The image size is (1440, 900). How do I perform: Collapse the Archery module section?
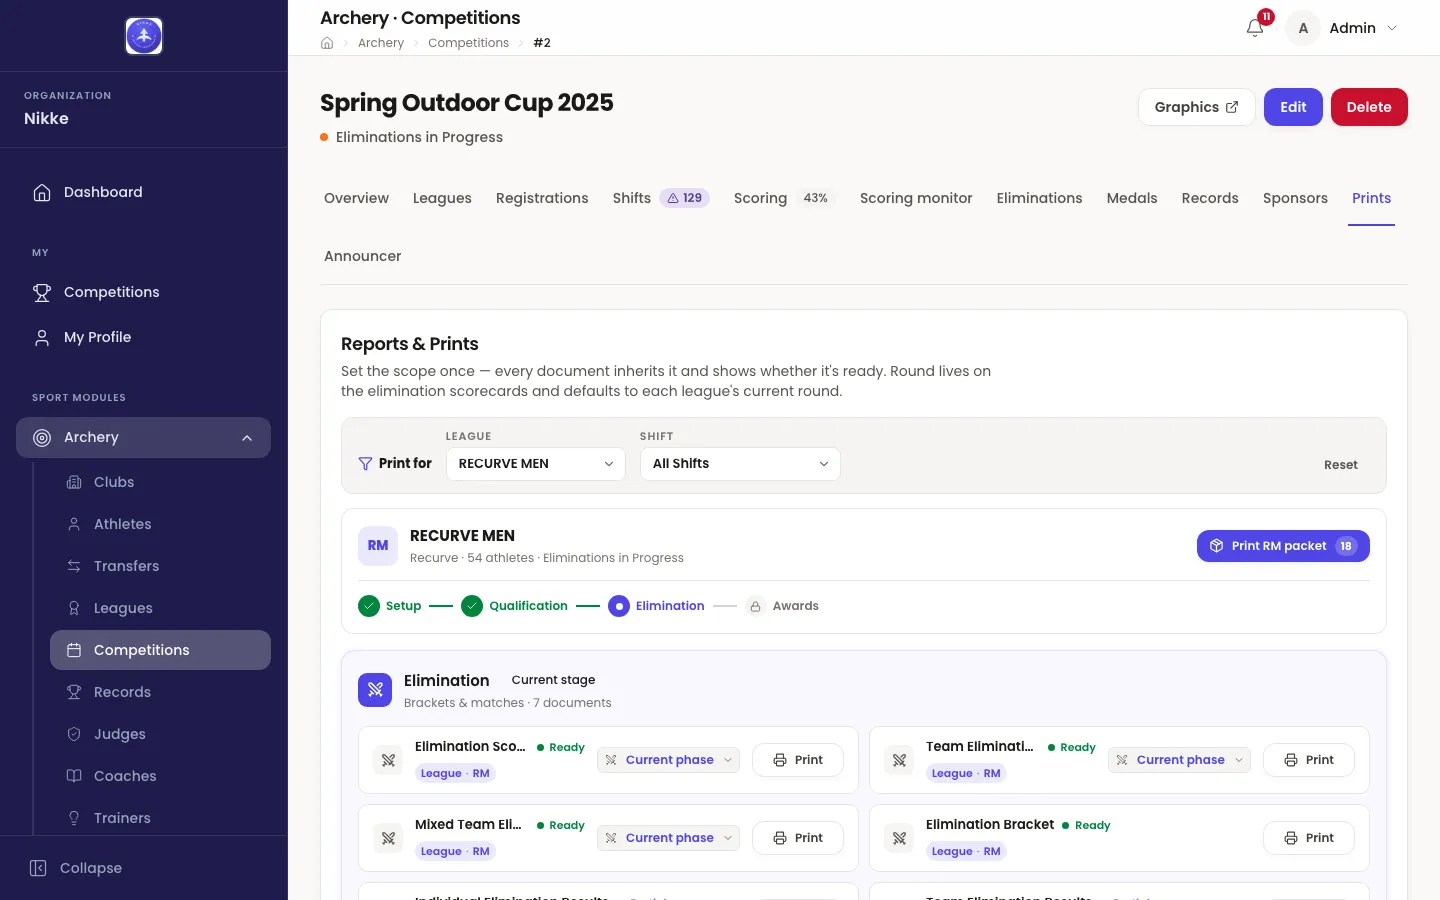pos(247,437)
